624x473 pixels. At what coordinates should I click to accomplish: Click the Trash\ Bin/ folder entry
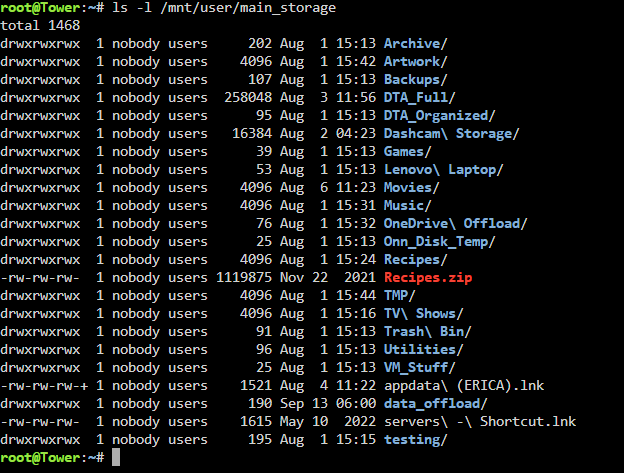(427, 331)
